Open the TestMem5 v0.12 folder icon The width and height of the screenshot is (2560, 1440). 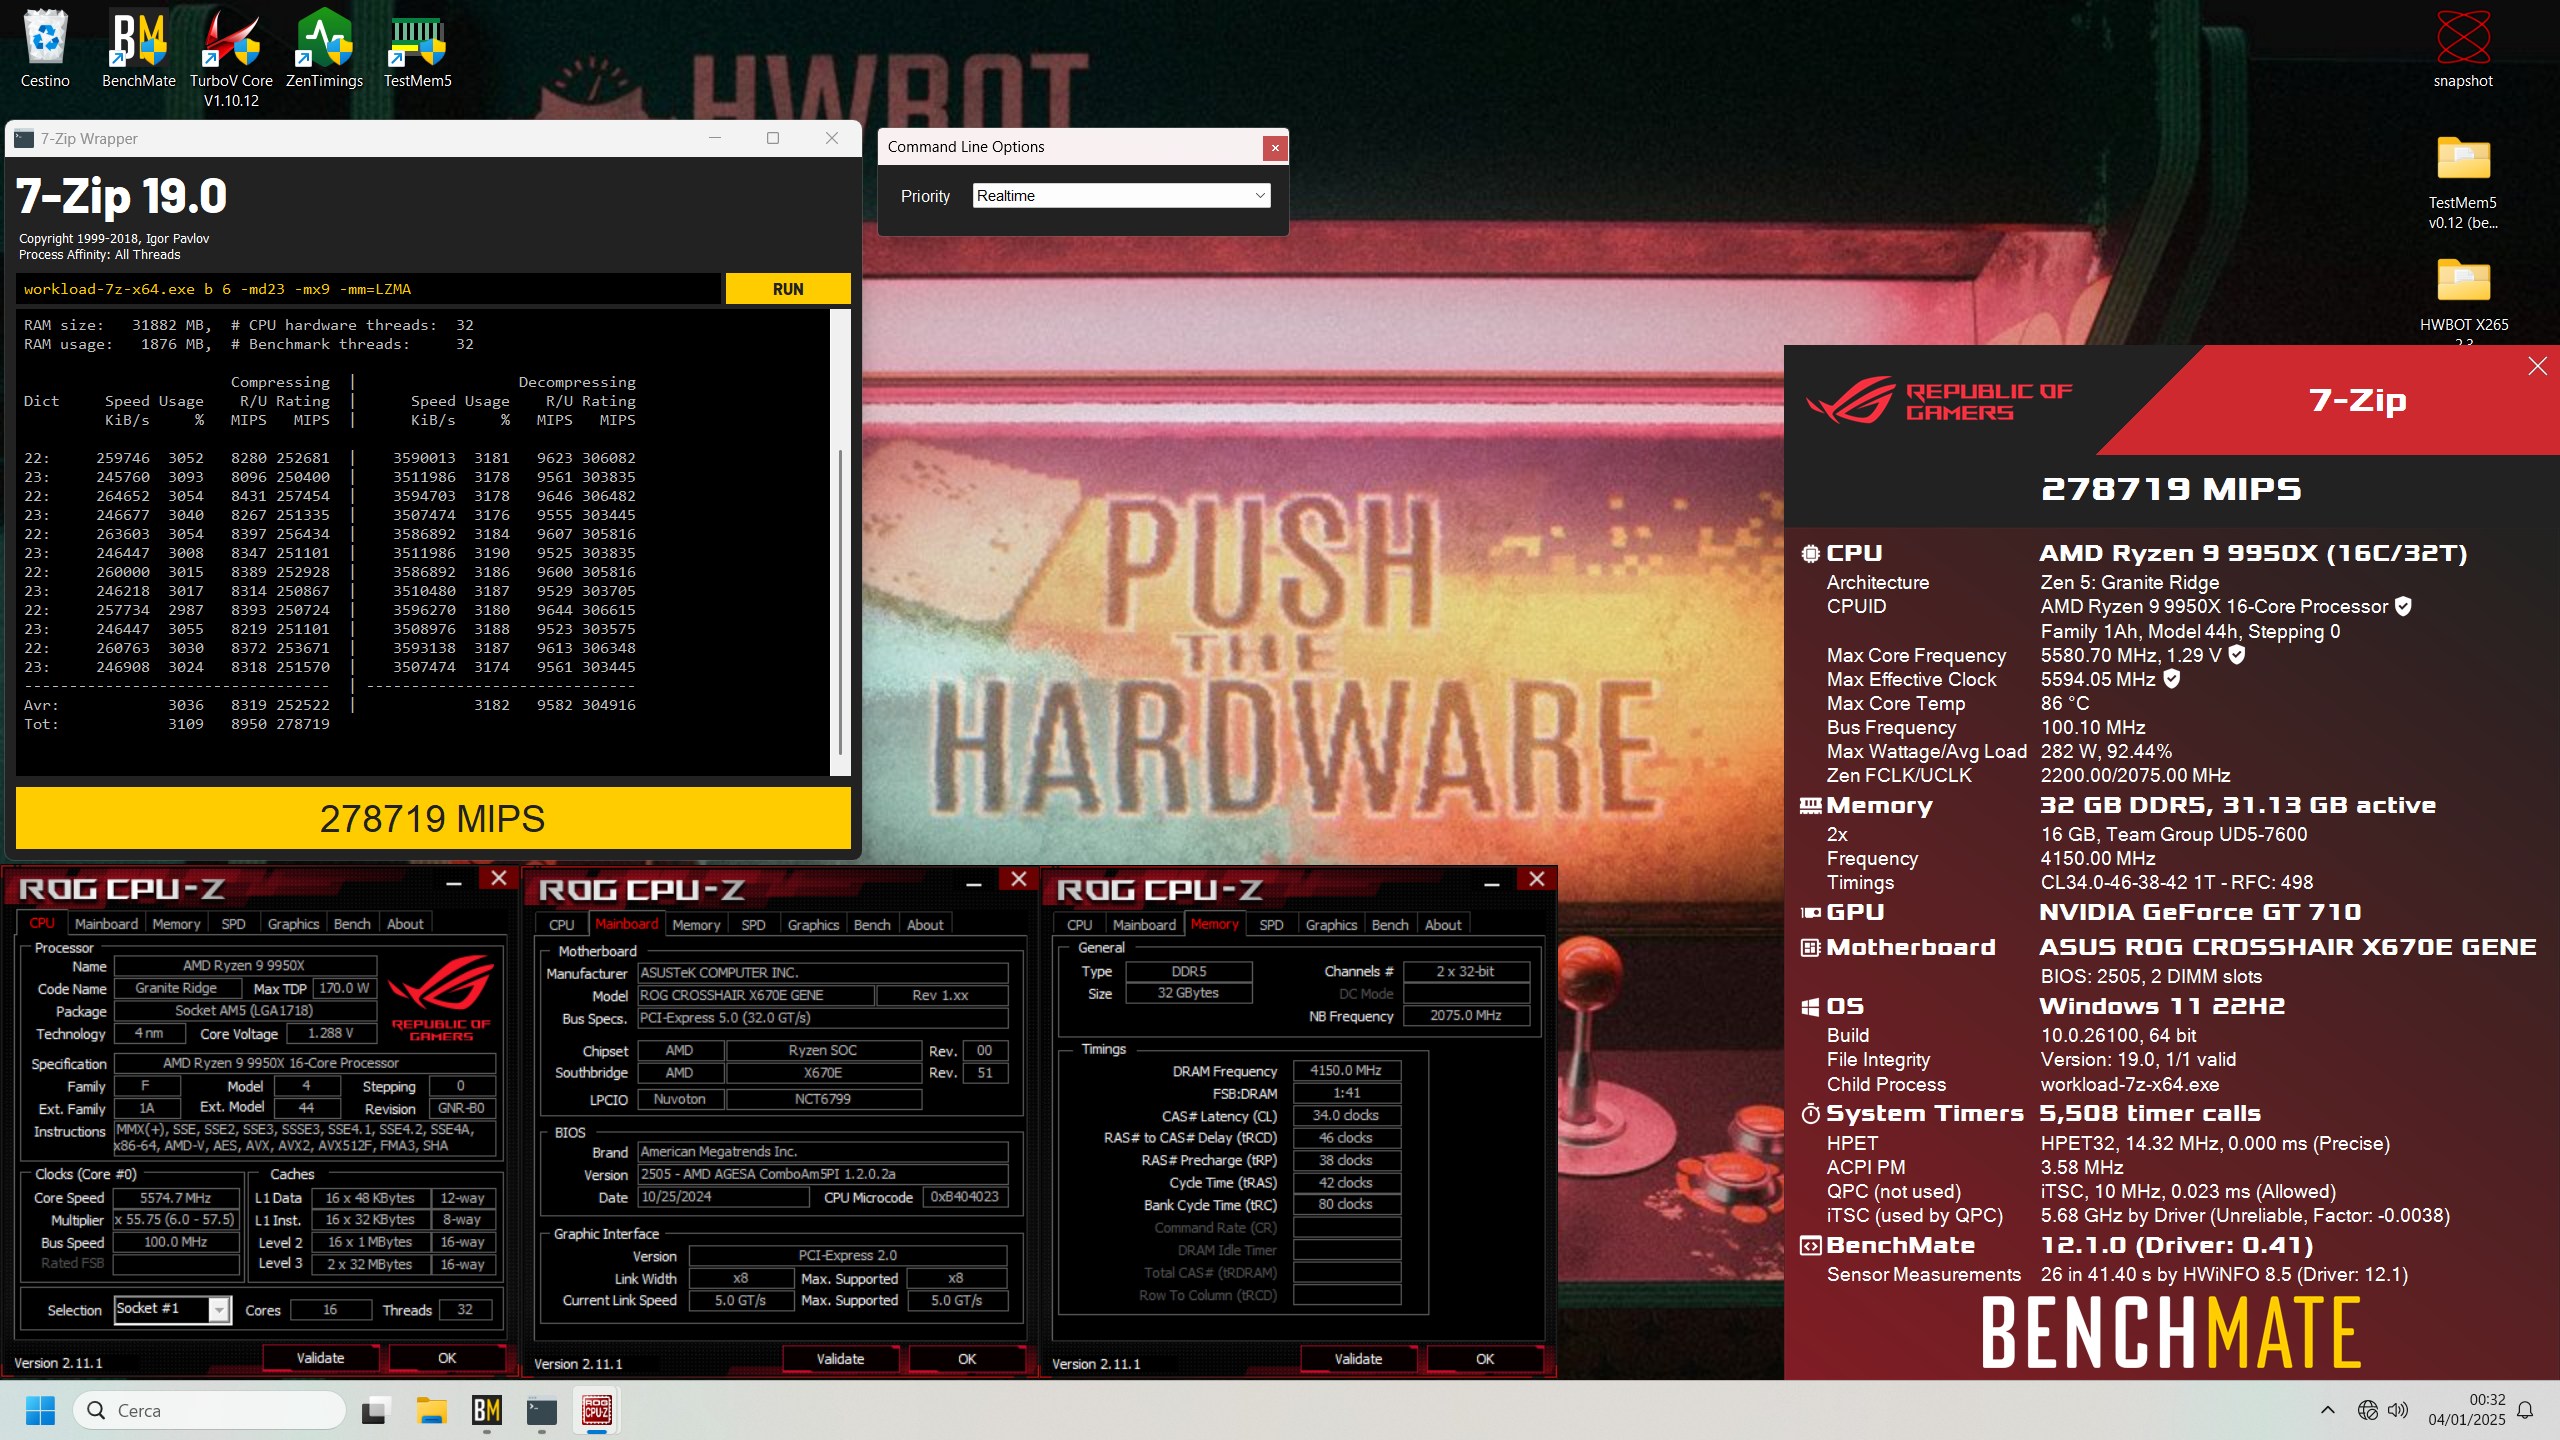point(2463,182)
